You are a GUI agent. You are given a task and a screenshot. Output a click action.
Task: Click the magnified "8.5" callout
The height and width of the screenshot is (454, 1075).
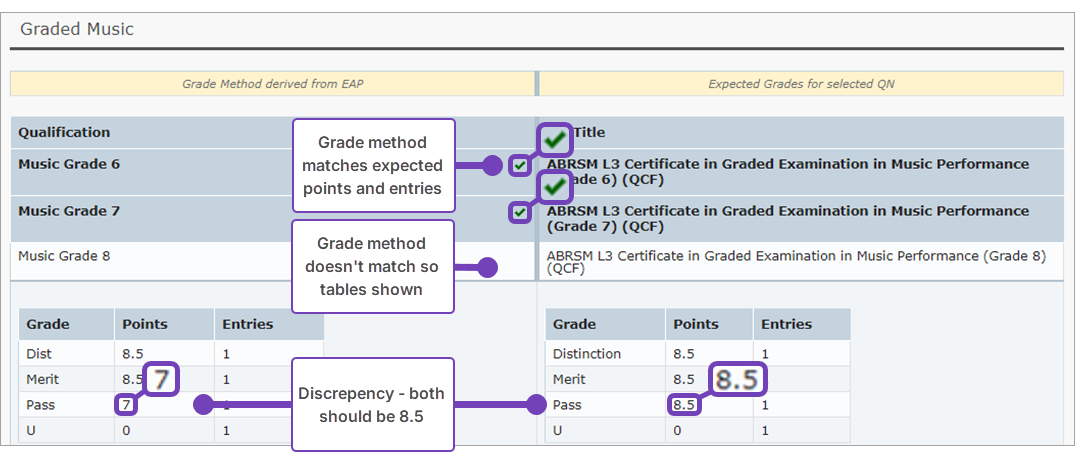739,379
